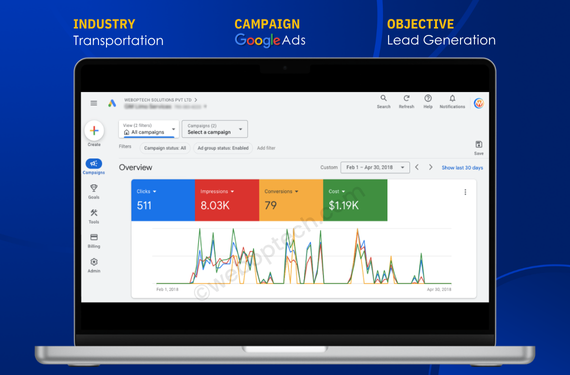Open the hamburger main menu
The image size is (570, 375).
pos(94,103)
